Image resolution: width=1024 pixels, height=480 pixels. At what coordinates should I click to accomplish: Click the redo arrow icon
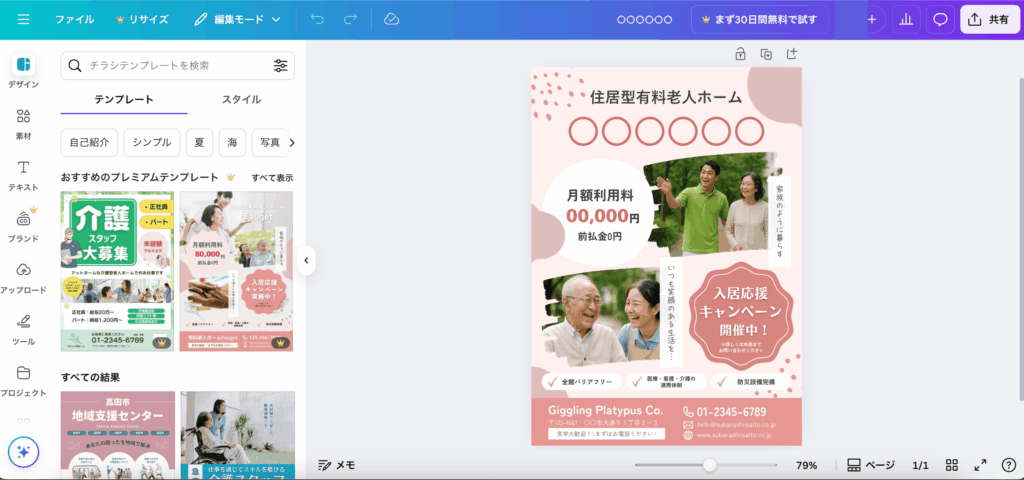pos(350,19)
